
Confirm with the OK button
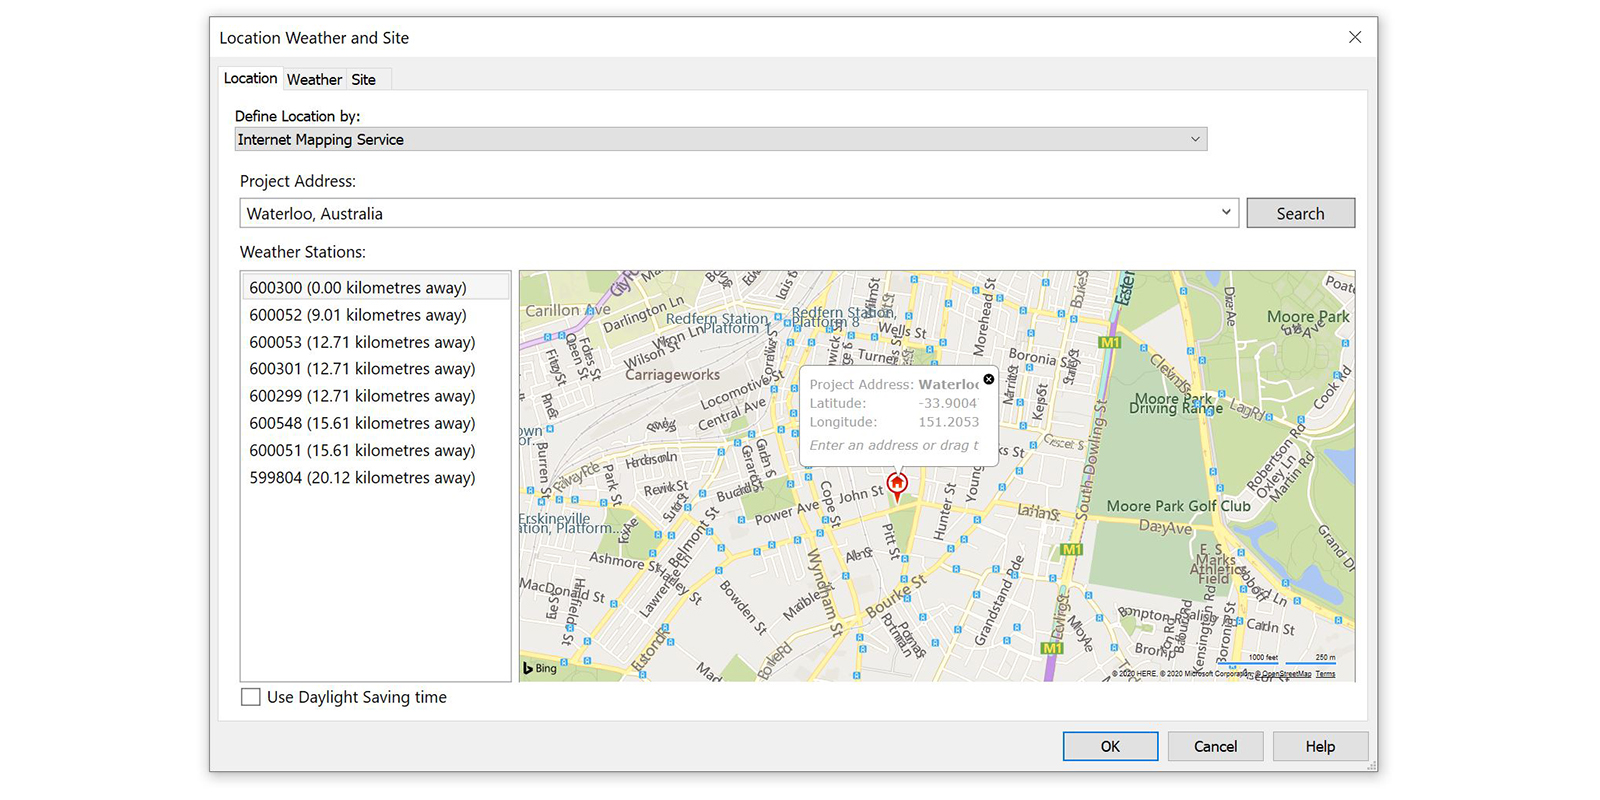point(1110,746)
